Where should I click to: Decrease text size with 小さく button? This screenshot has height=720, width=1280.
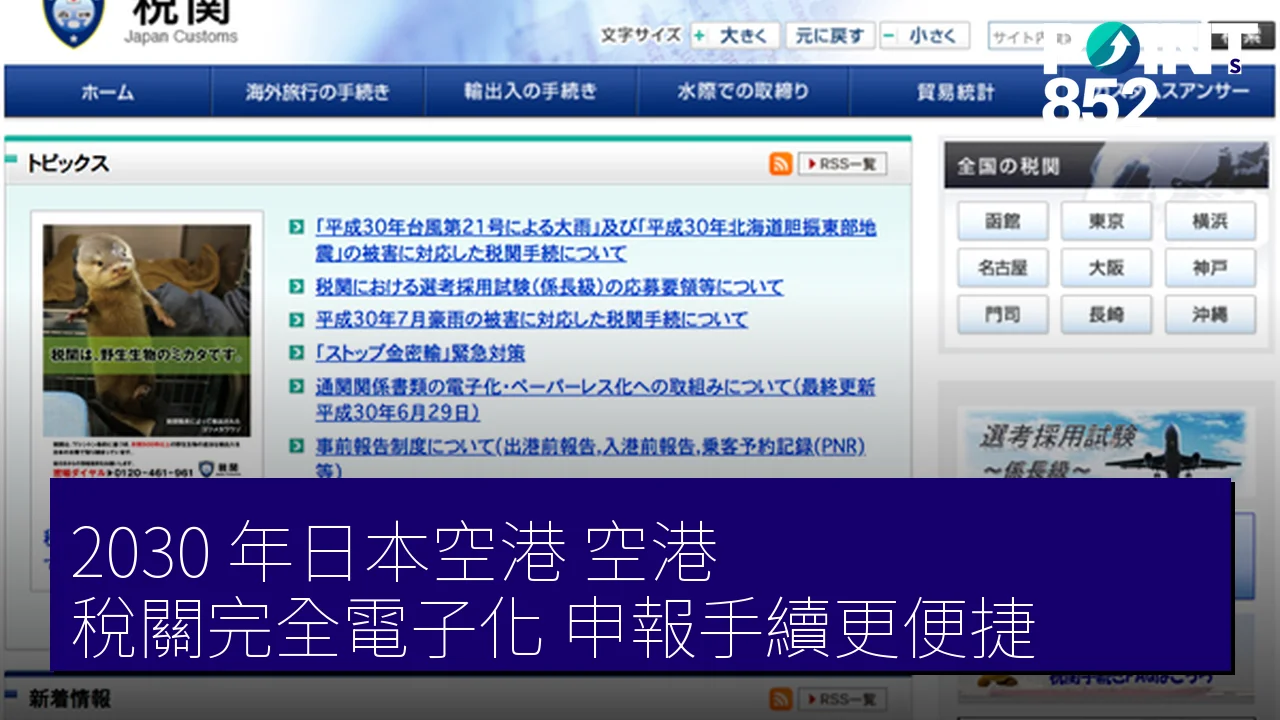tap(924, 36)
